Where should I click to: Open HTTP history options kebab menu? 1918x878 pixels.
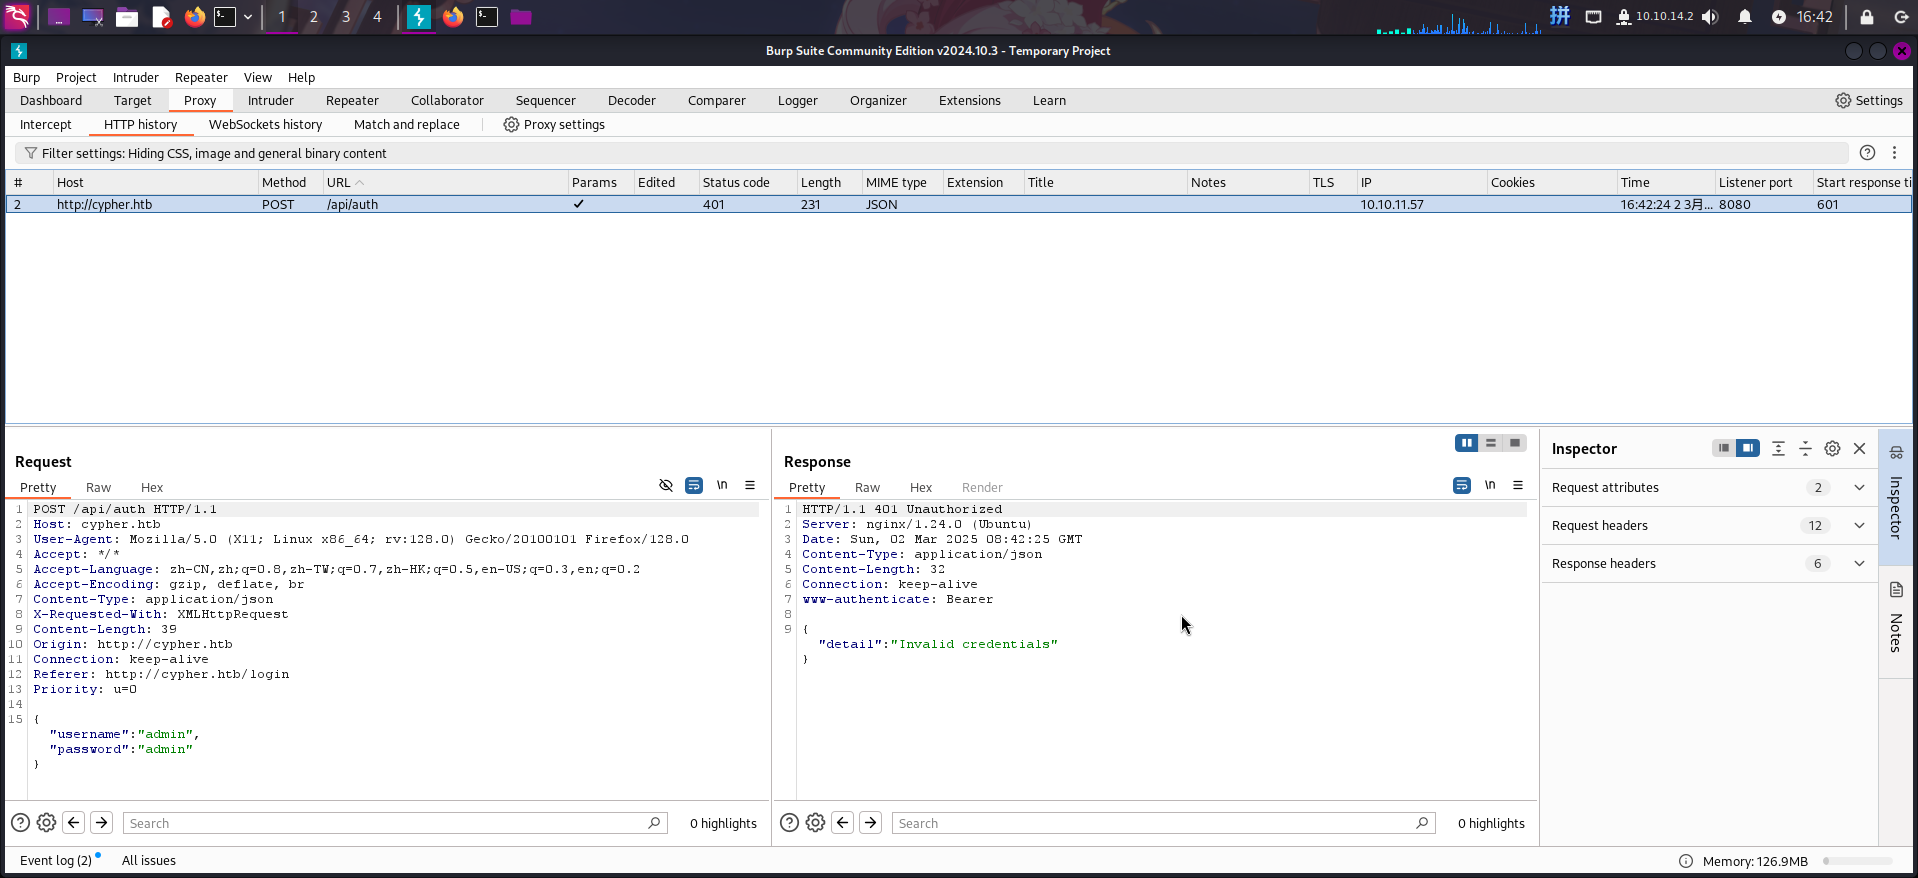tap(1894, 153)
